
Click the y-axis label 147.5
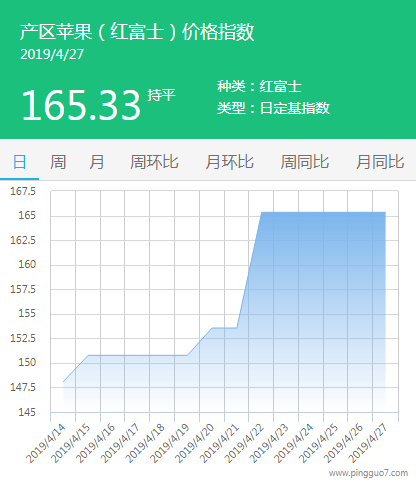point(23,387)
